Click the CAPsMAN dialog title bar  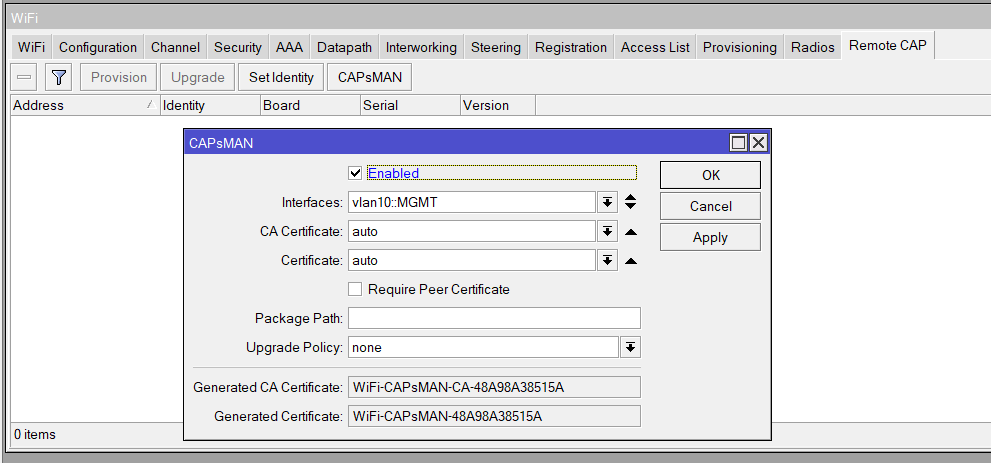(456, 143)
